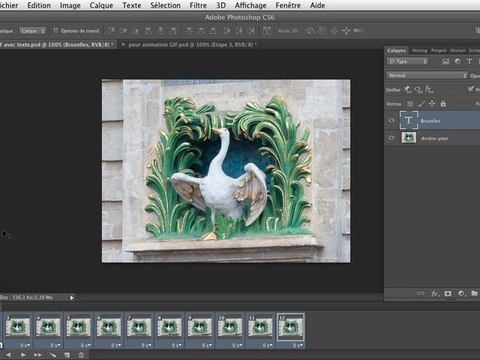Align bottom edges of layers
480x360 pixels.
point(135,31)
